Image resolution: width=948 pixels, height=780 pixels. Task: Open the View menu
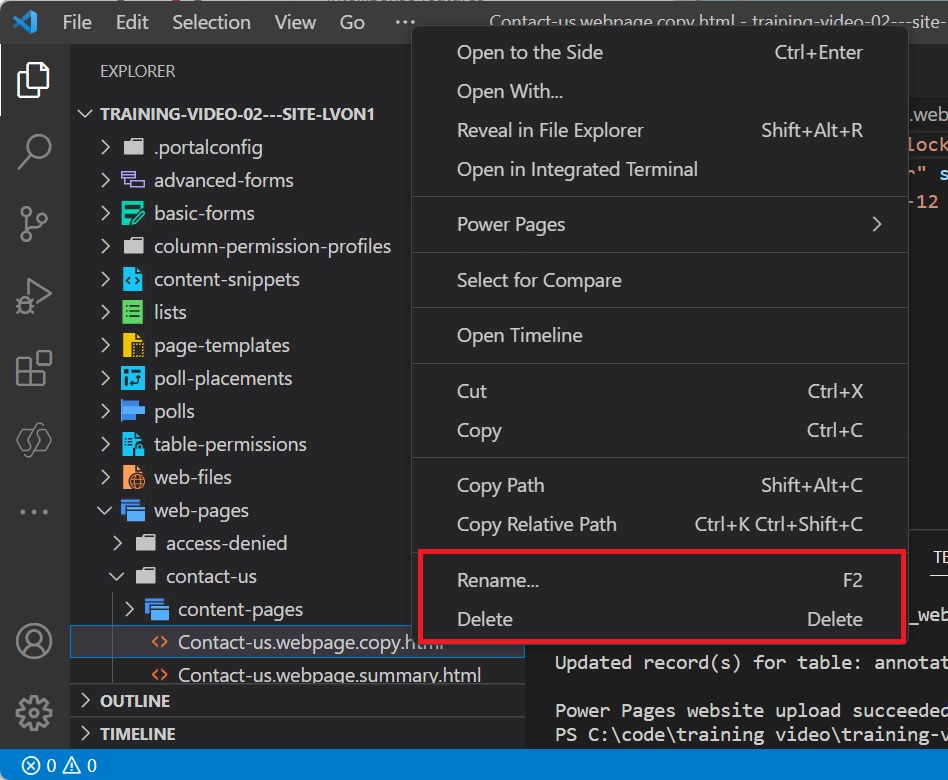294,22
